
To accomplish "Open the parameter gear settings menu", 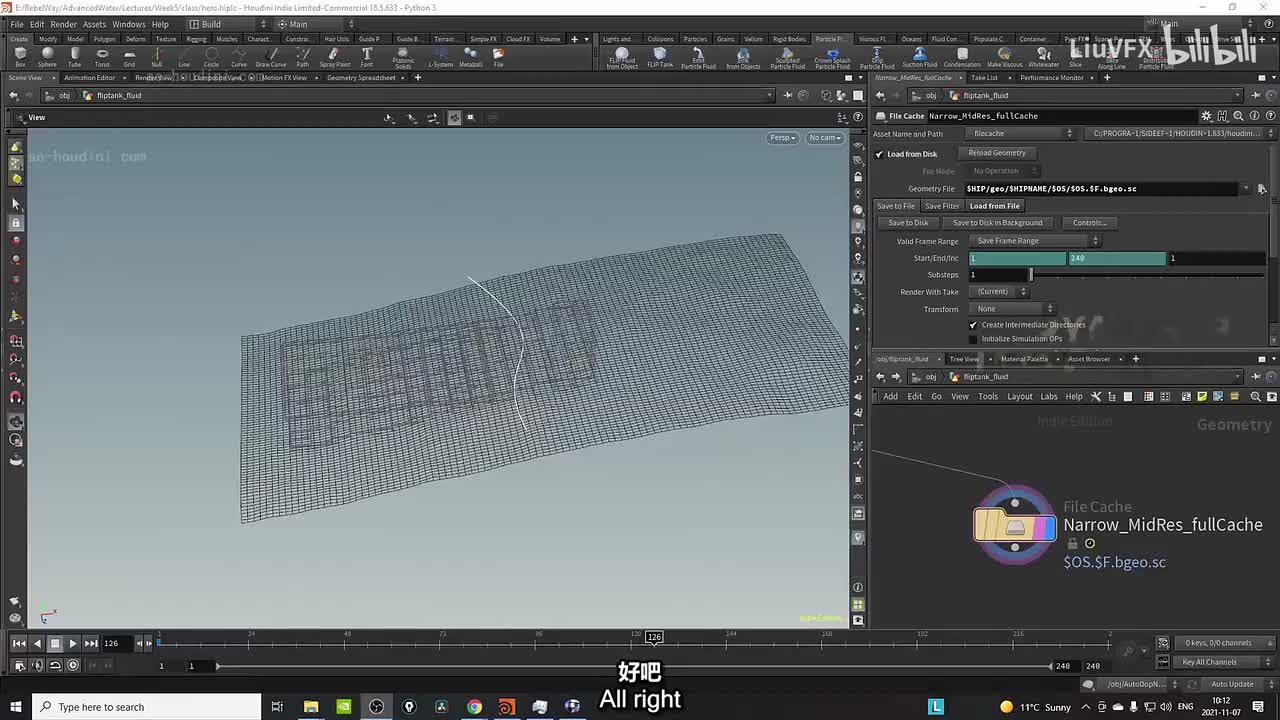I will click(x=1207, y=116).
